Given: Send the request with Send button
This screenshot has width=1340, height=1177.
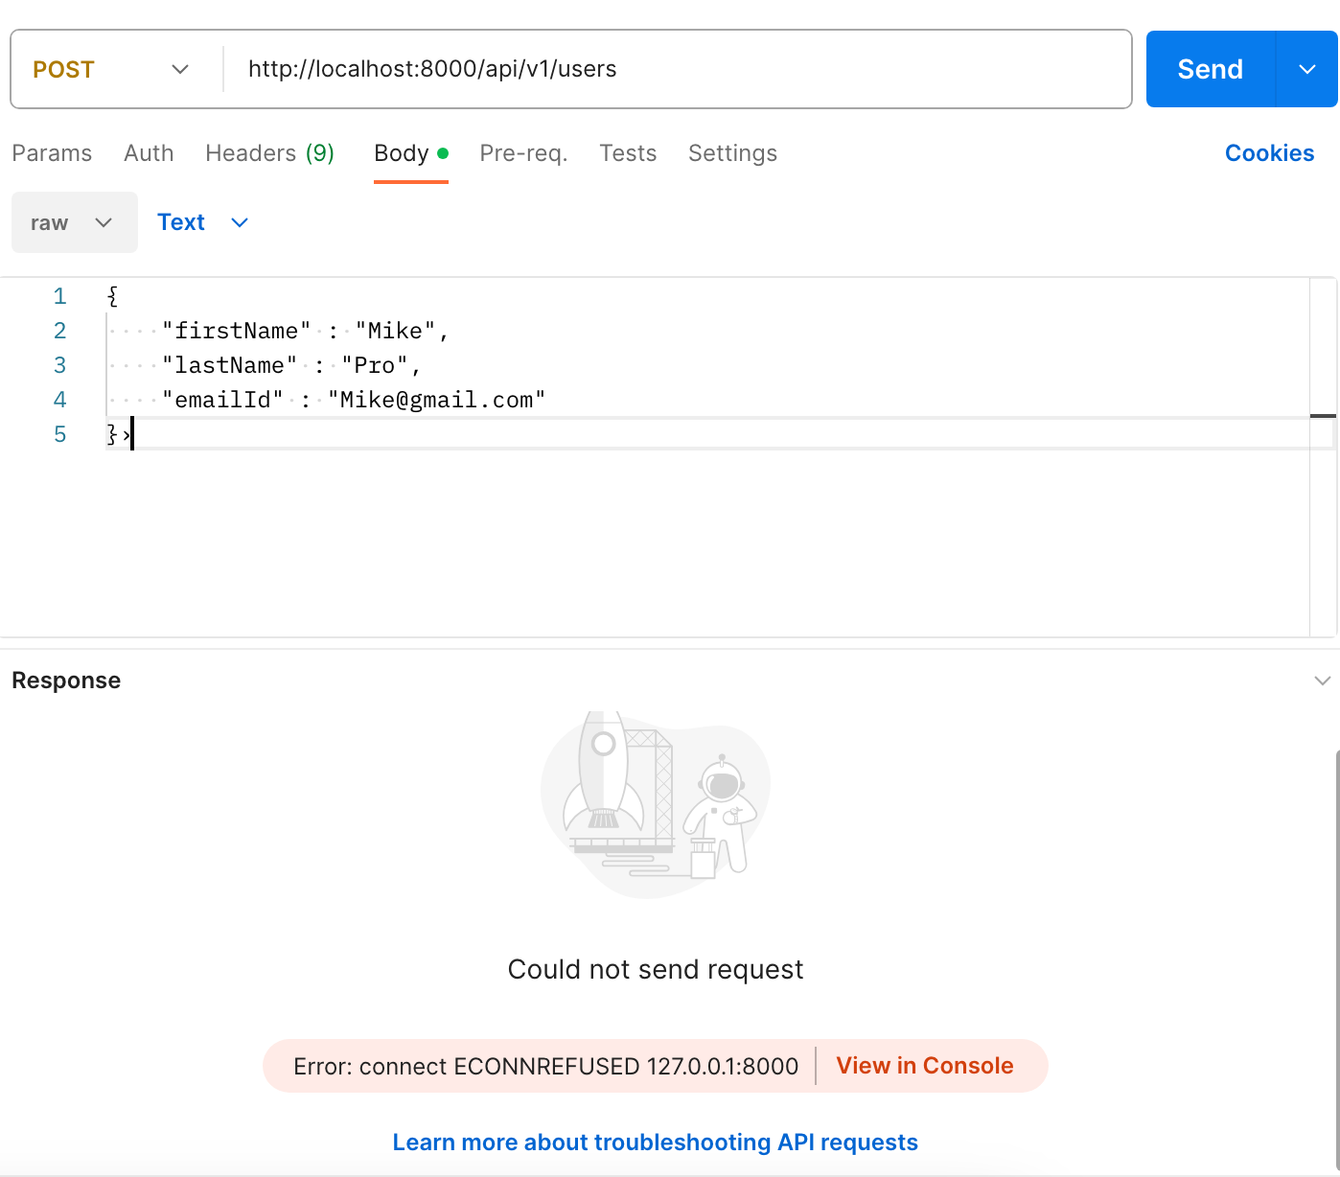Looking at the screenshot, I should pos(1210,69).
